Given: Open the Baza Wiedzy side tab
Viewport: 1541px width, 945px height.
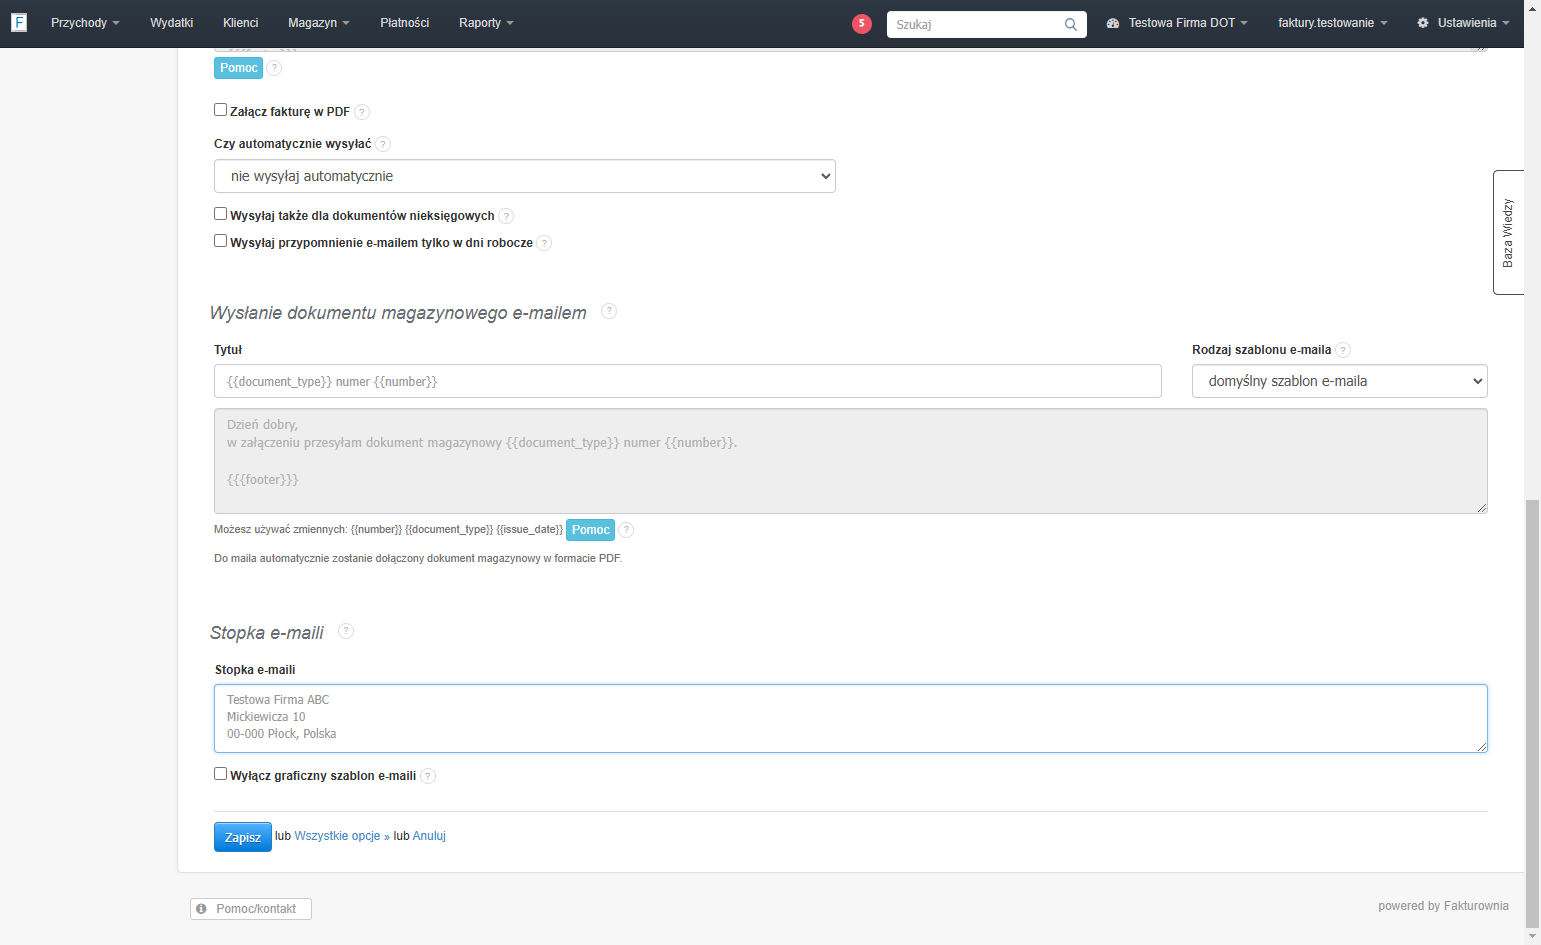Looking at the screenshot, I should point(1508,232).
